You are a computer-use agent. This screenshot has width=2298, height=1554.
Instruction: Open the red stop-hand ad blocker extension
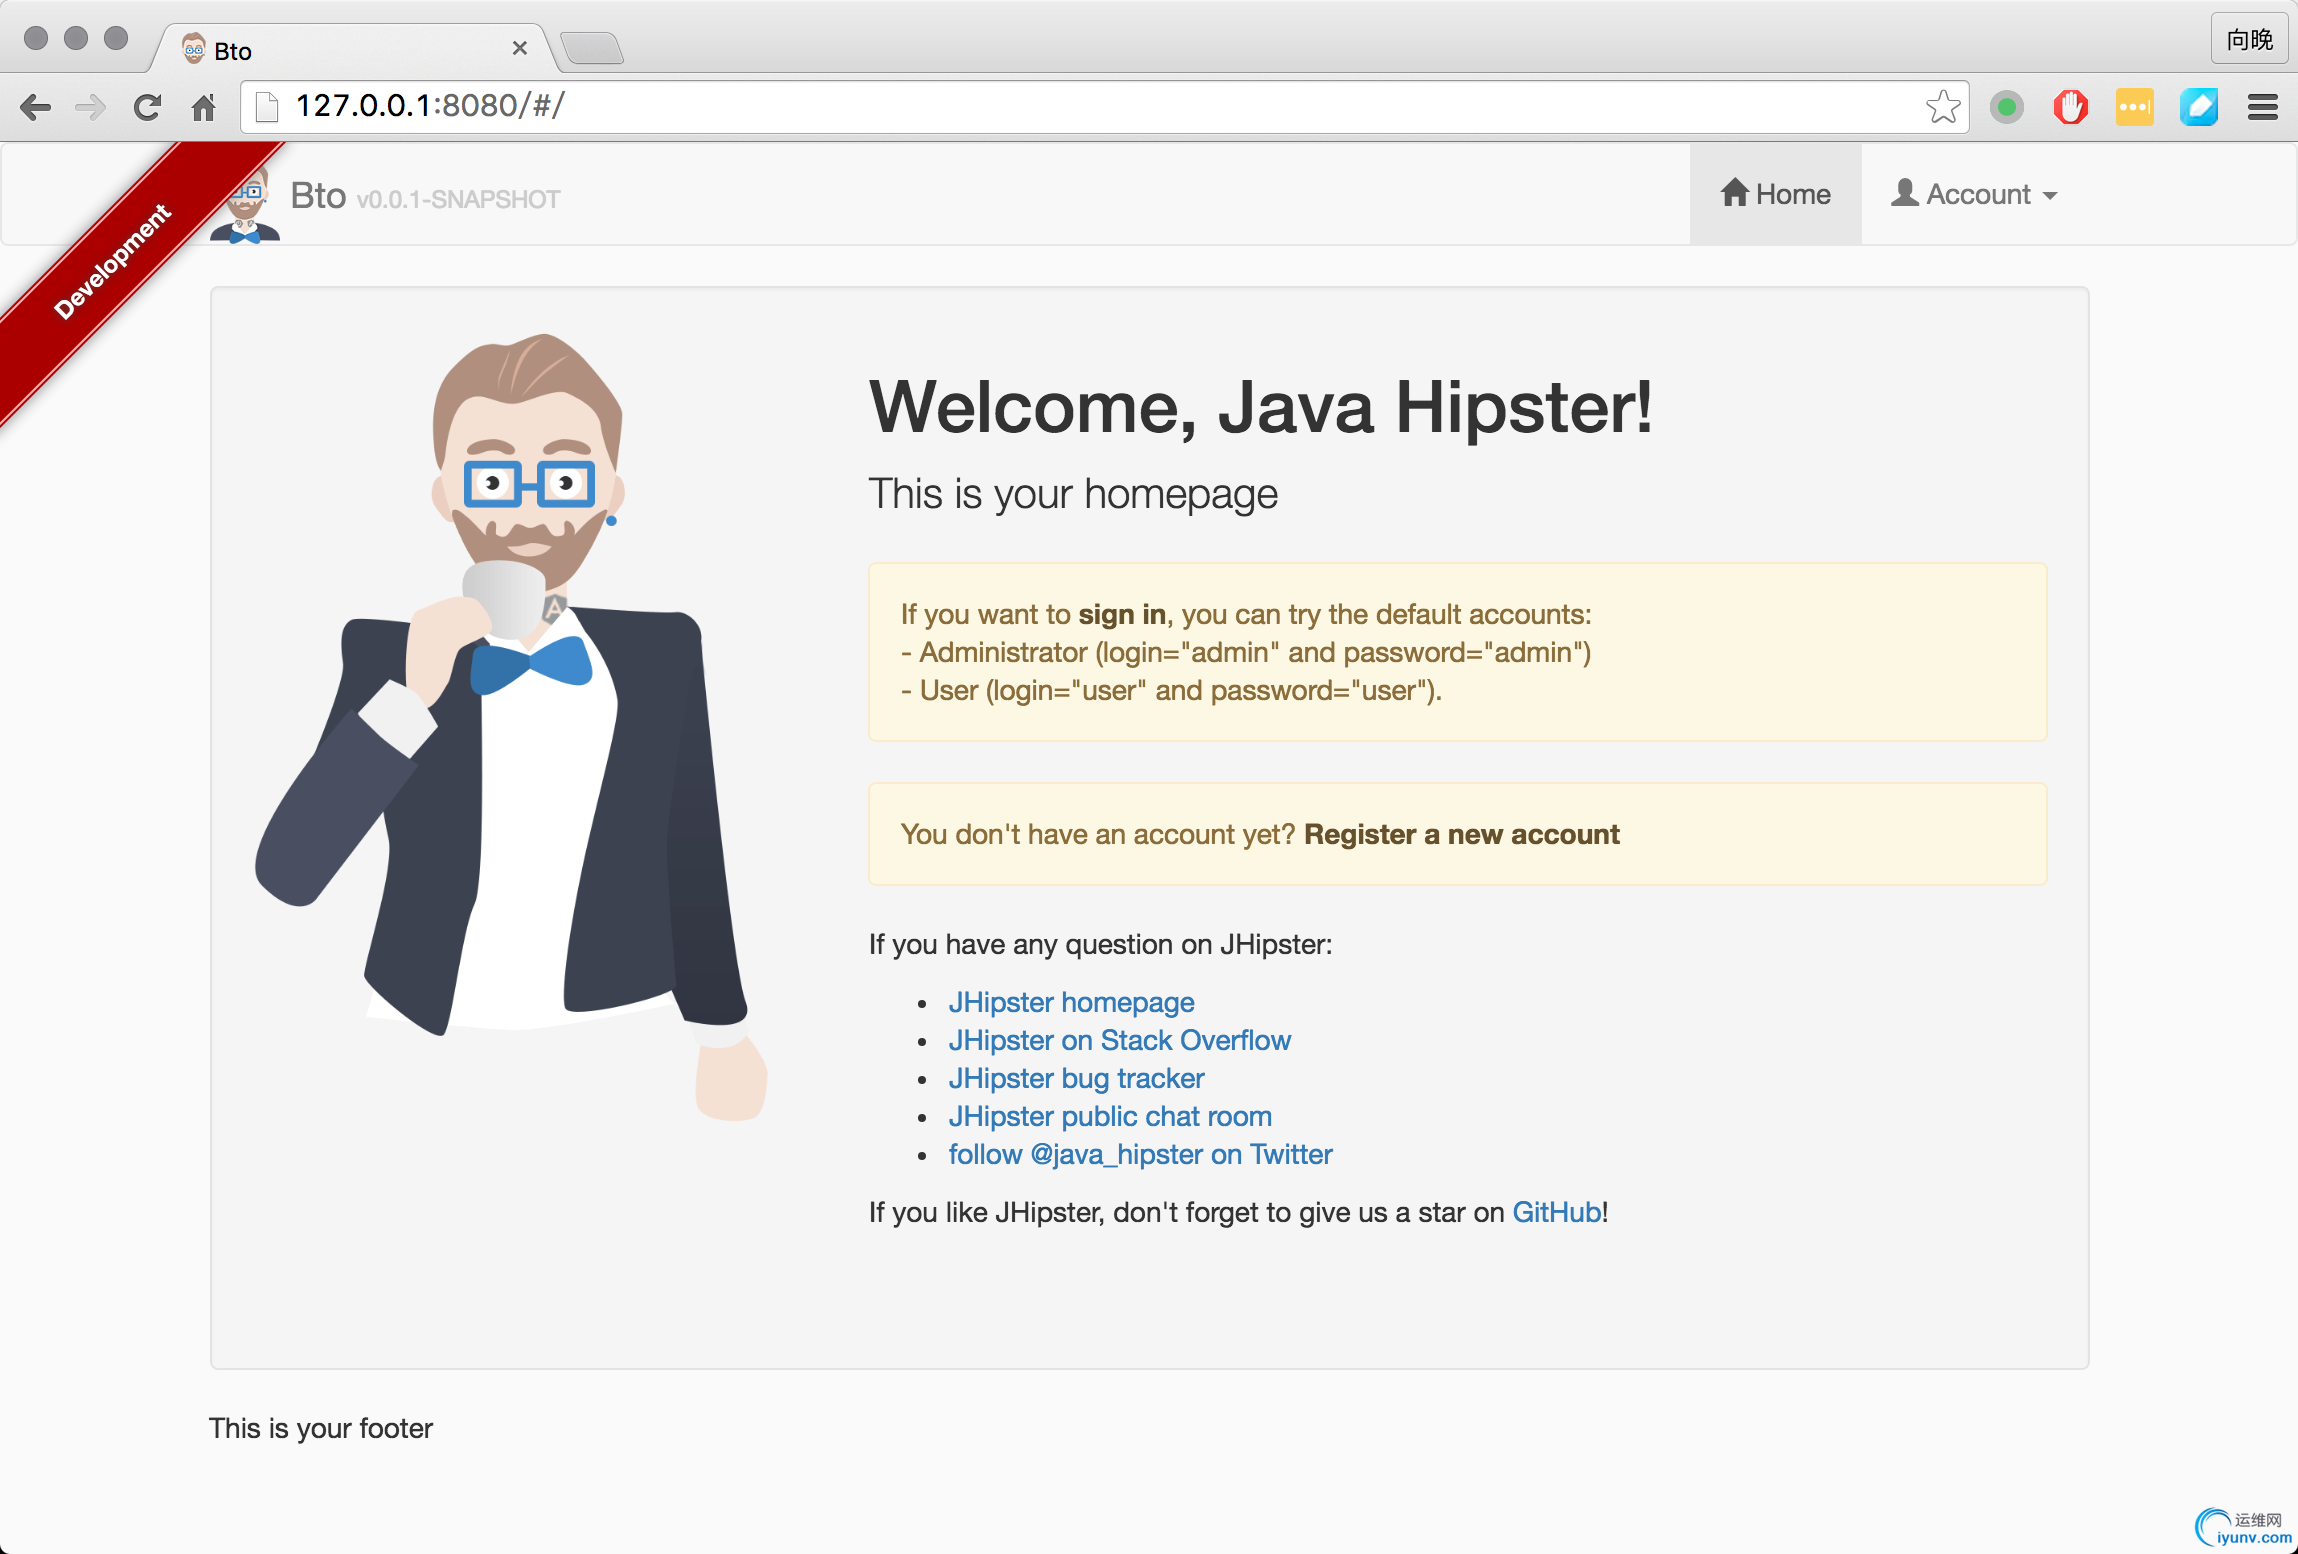point(2070,107)
